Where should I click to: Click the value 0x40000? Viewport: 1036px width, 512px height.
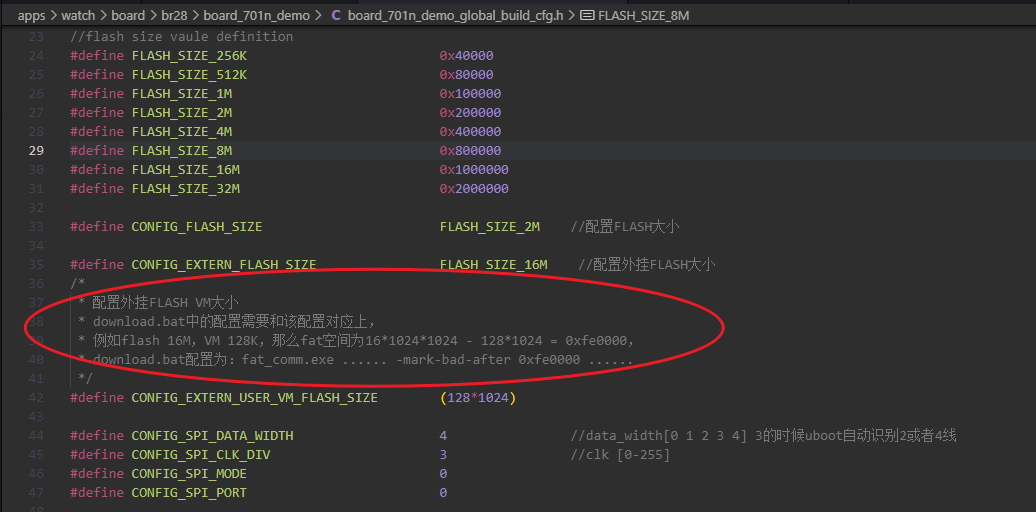point(466,55)
